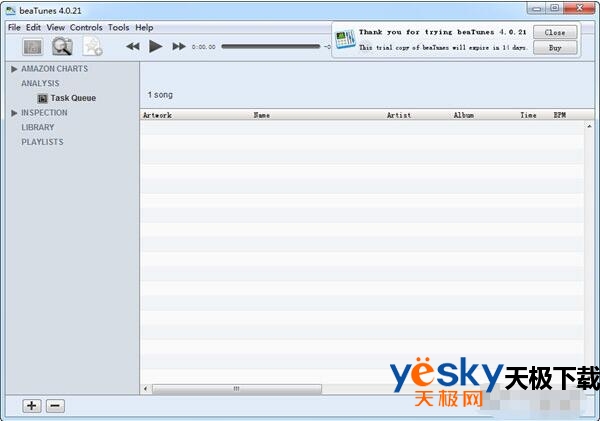This screenshot has width=600, height=421.
Task: Open the File menu
Action: 14,27
